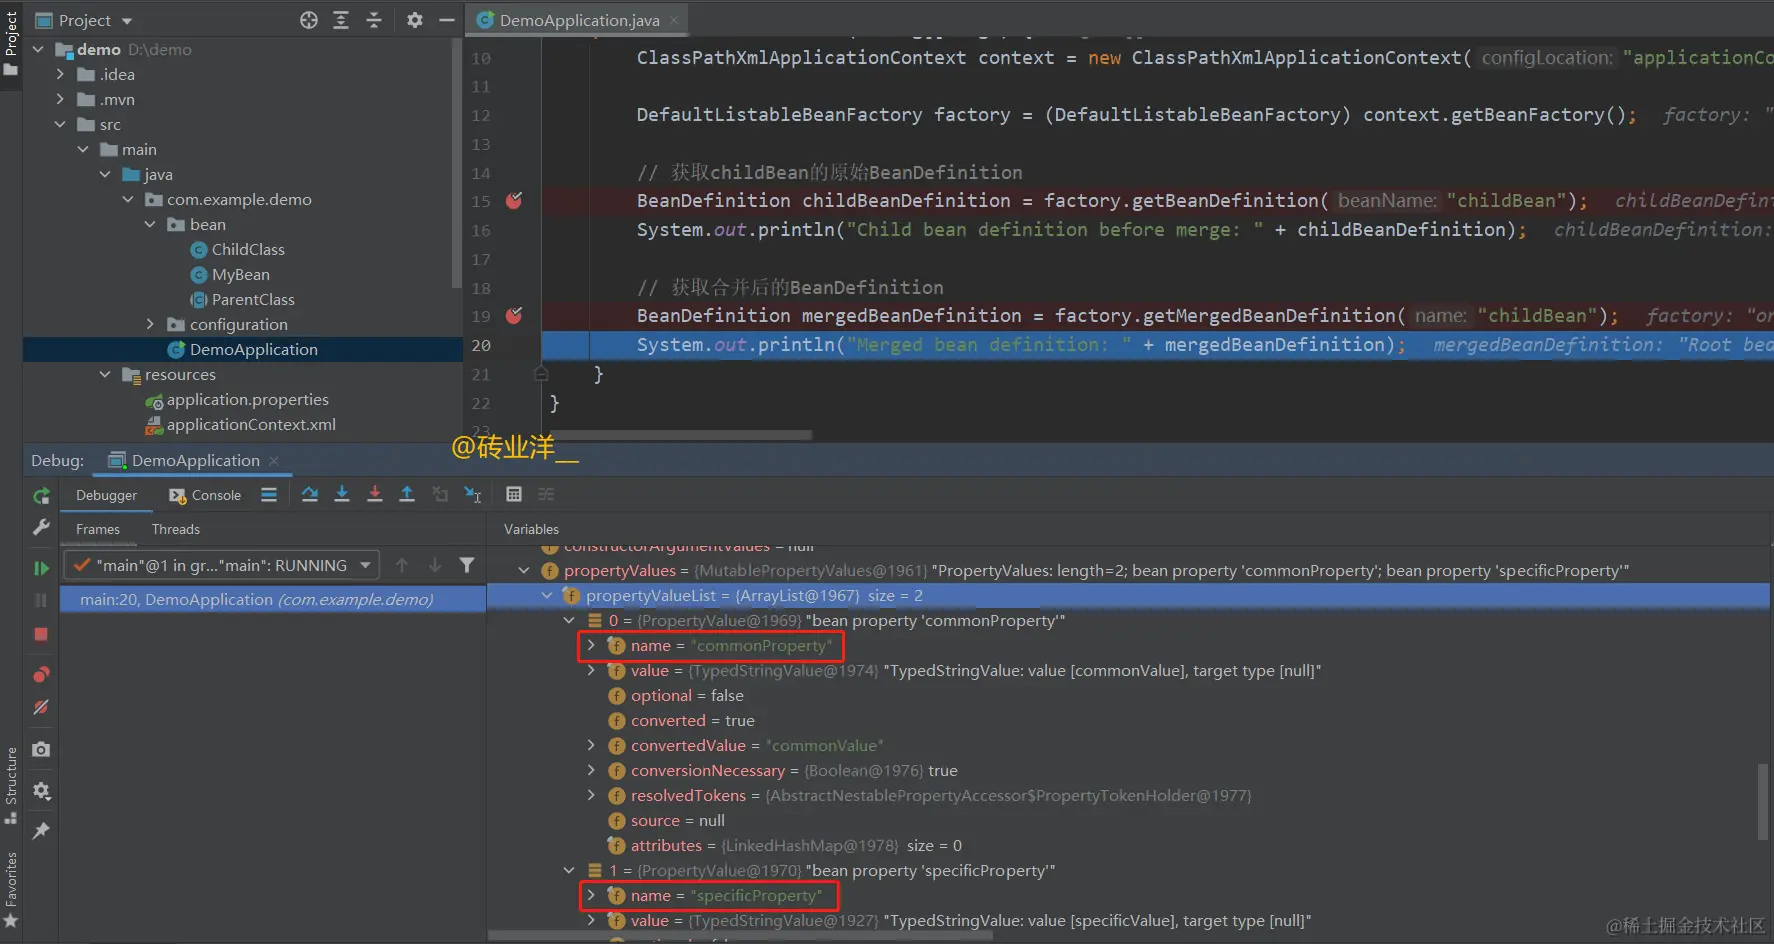1774x944 pixels.
Task: Close the DemoApplication debug session tab
Action: tap(274, 460)
